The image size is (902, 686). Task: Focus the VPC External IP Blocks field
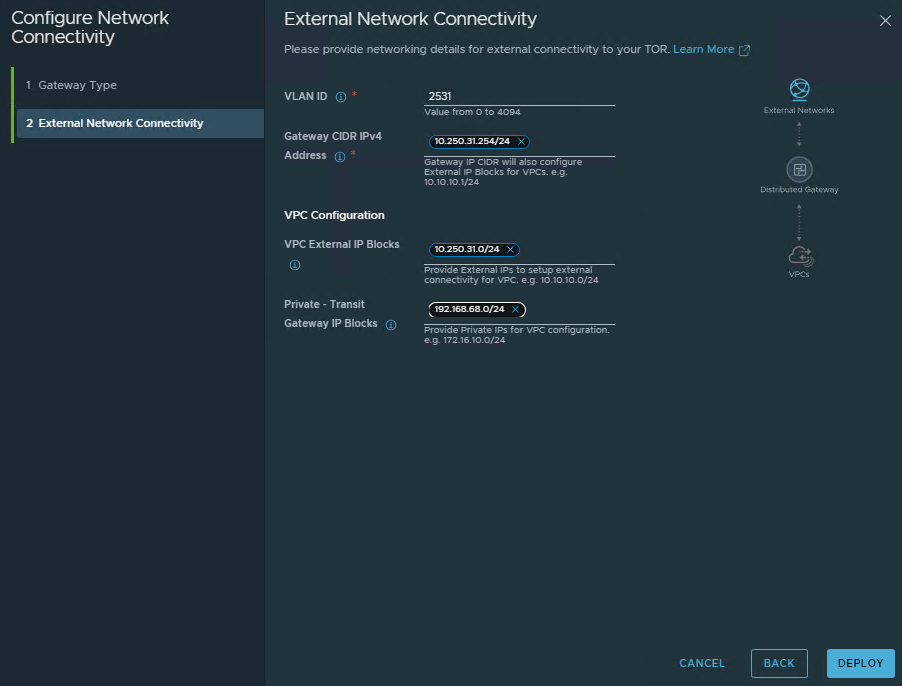[x=565, y=250]
